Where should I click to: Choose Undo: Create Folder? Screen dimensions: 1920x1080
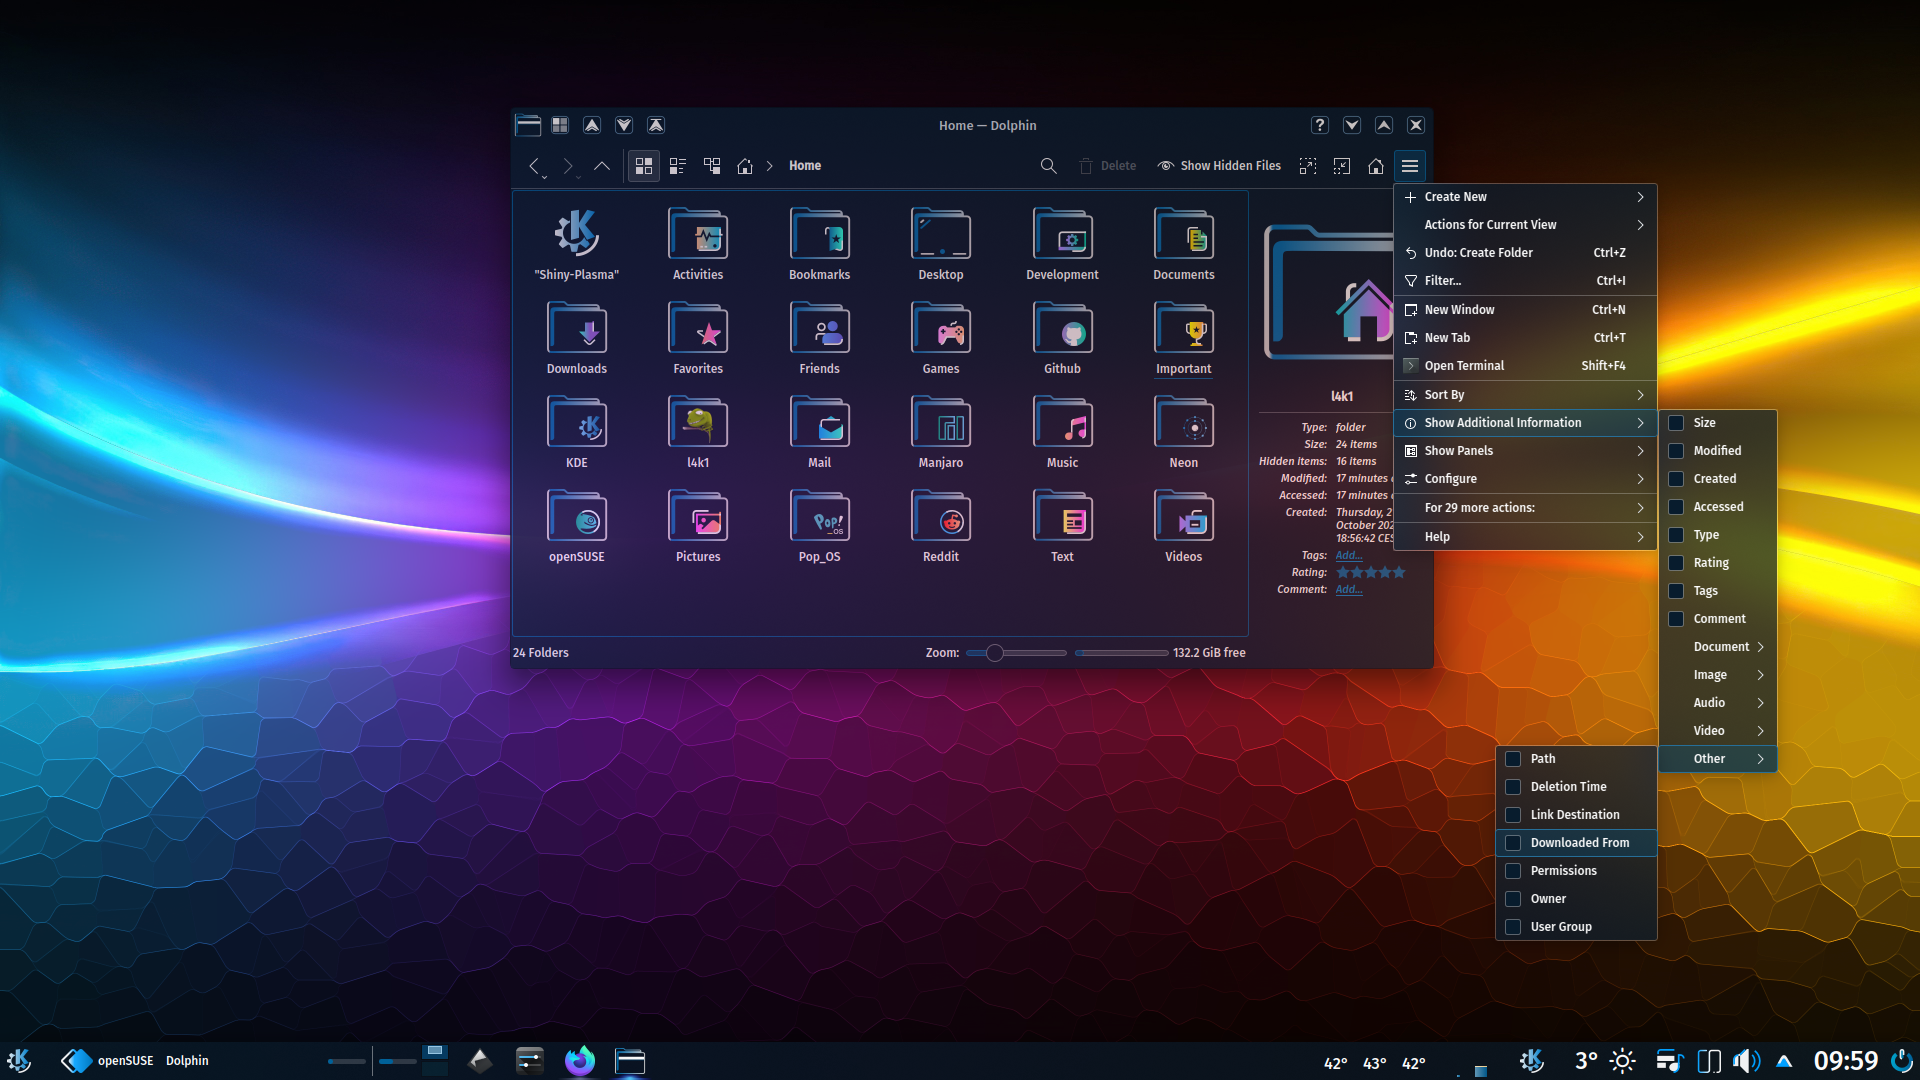(1525, 253)
